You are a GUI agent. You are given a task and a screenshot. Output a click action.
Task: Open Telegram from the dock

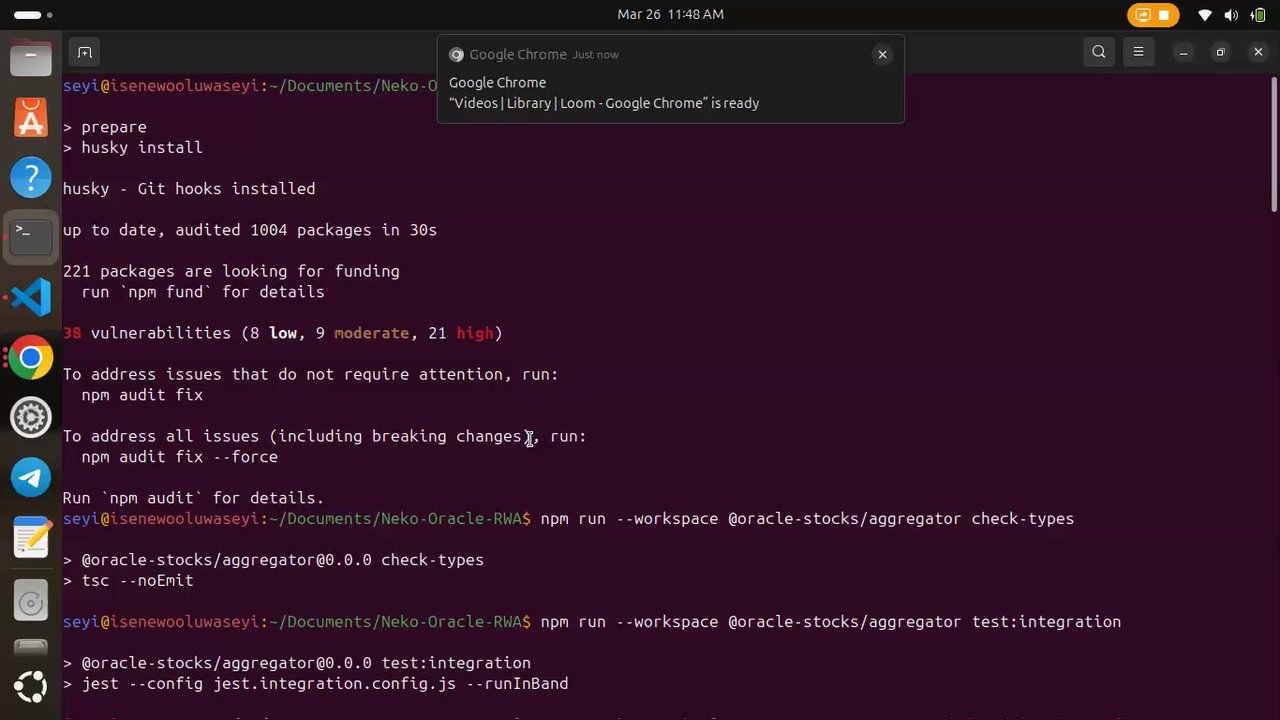tap(31, 477)
